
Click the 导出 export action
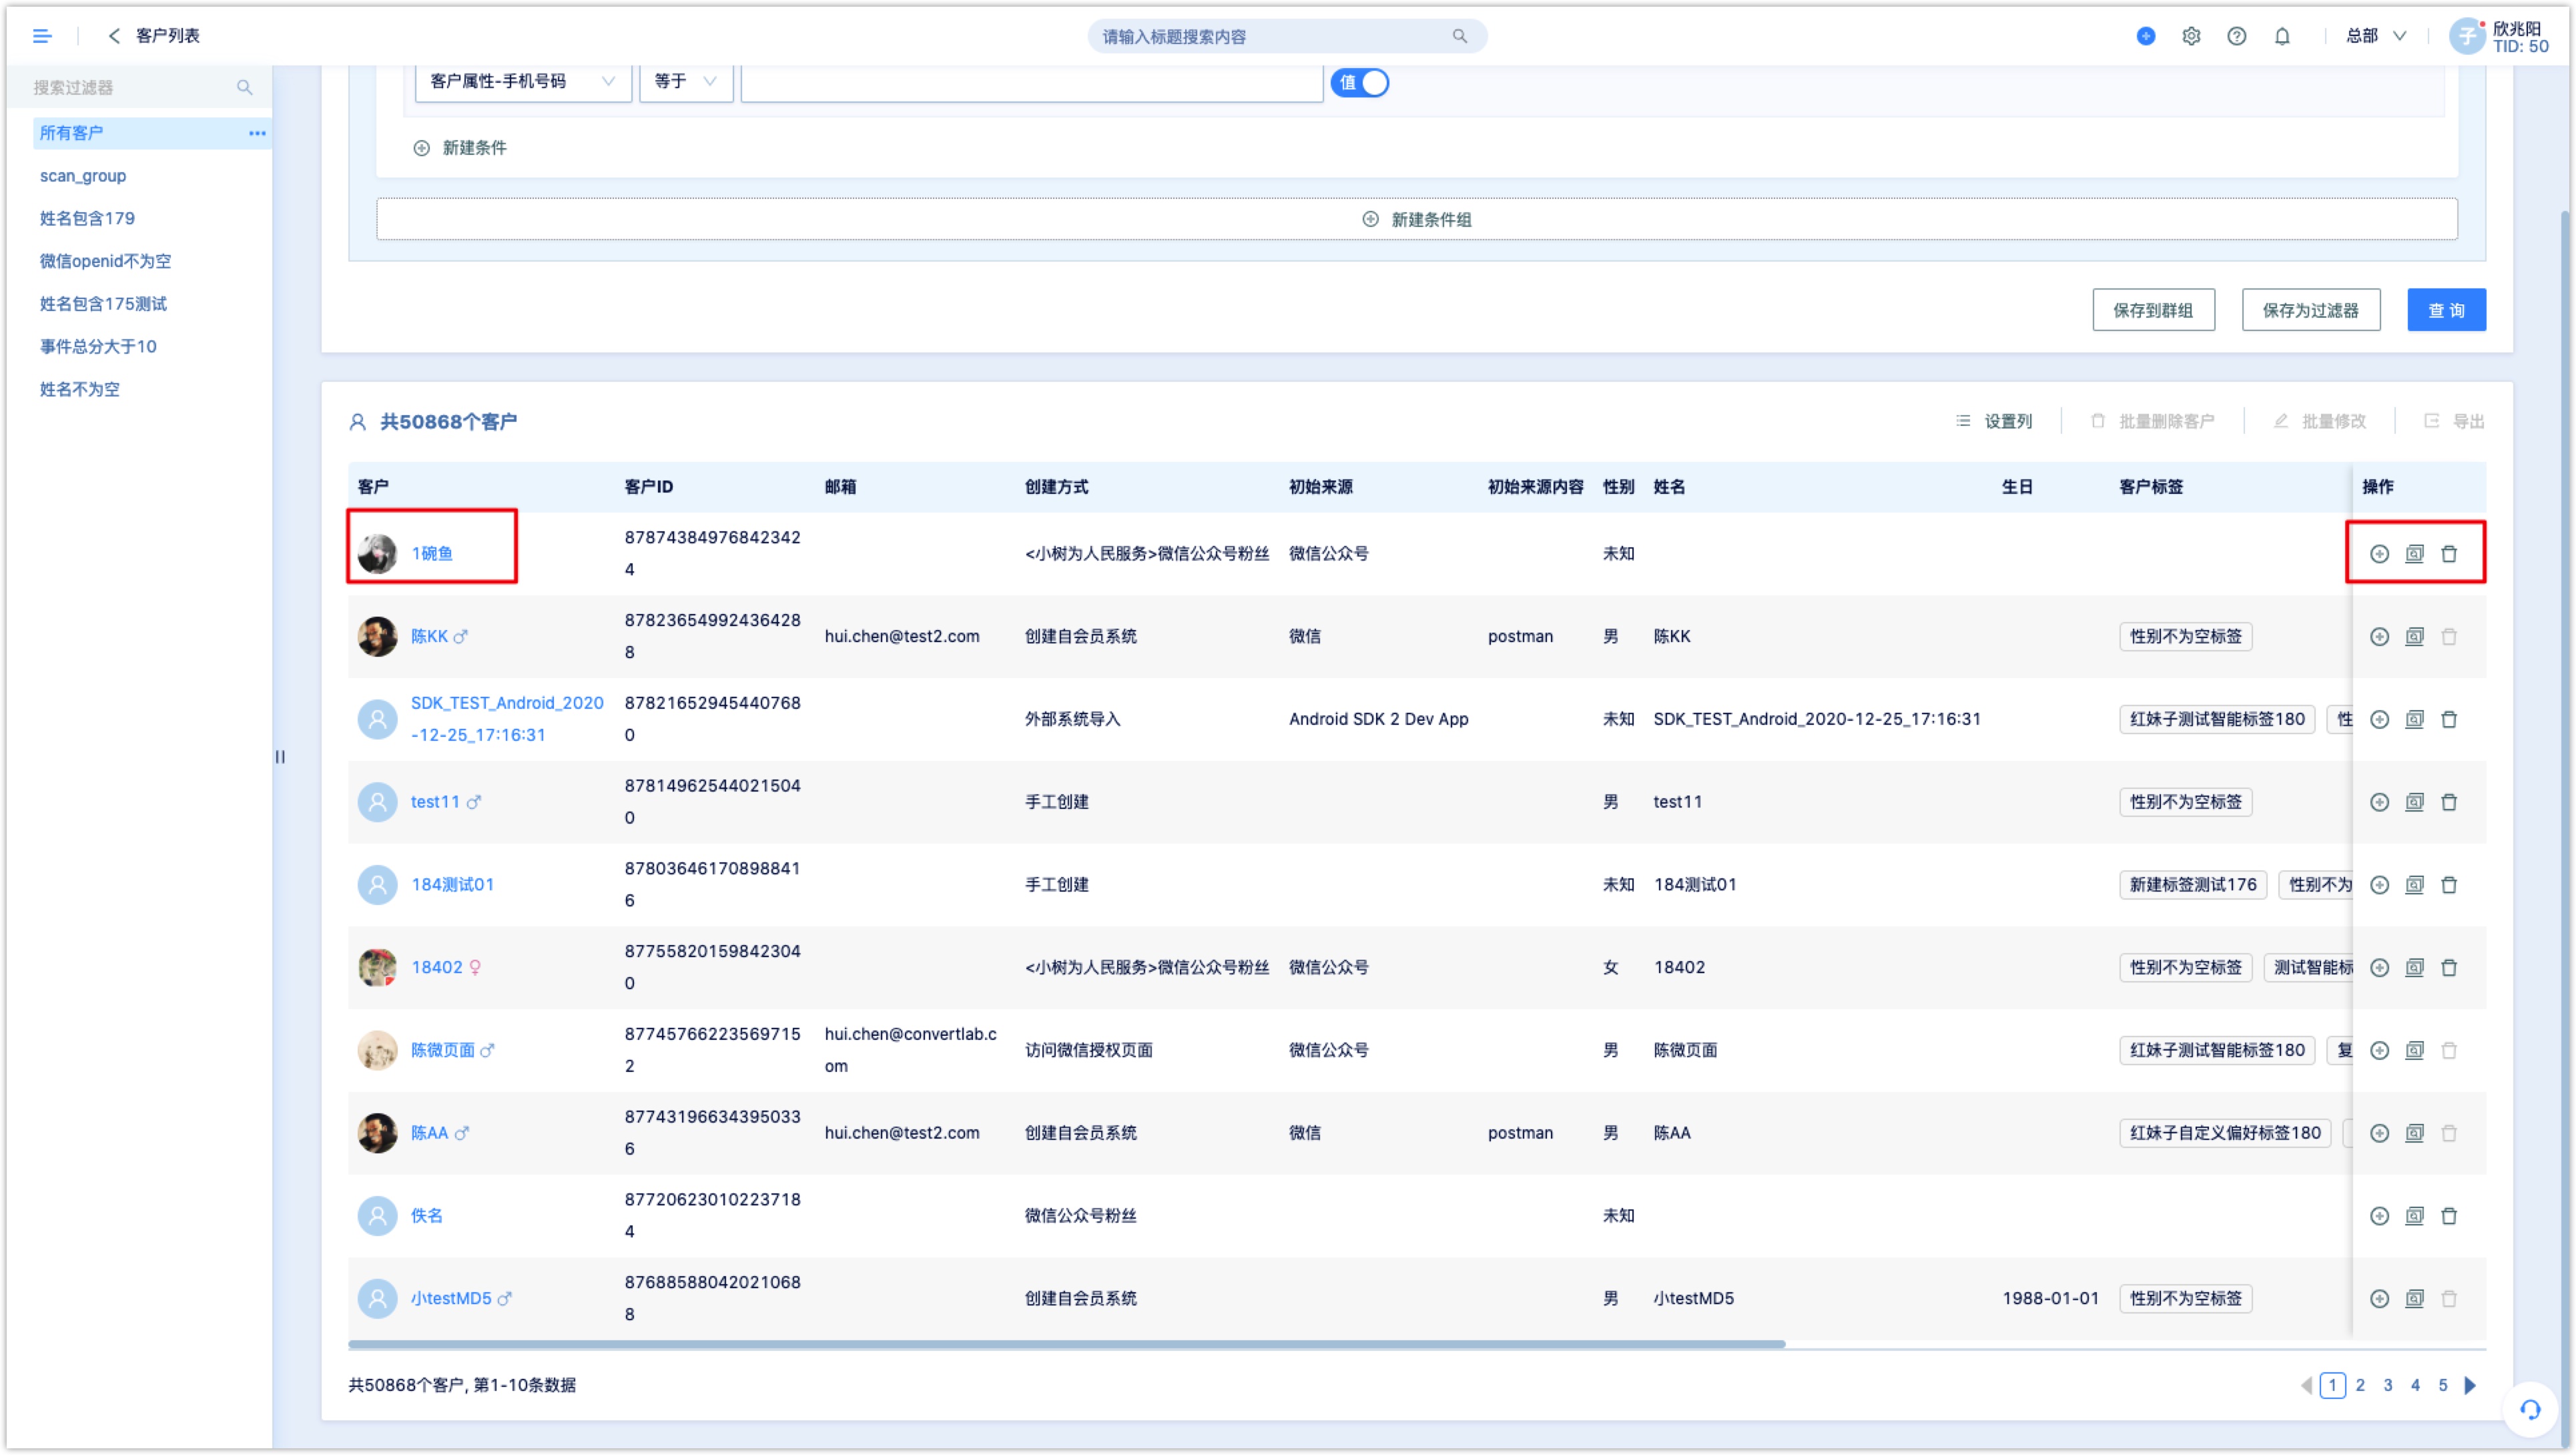point(2455,421)
